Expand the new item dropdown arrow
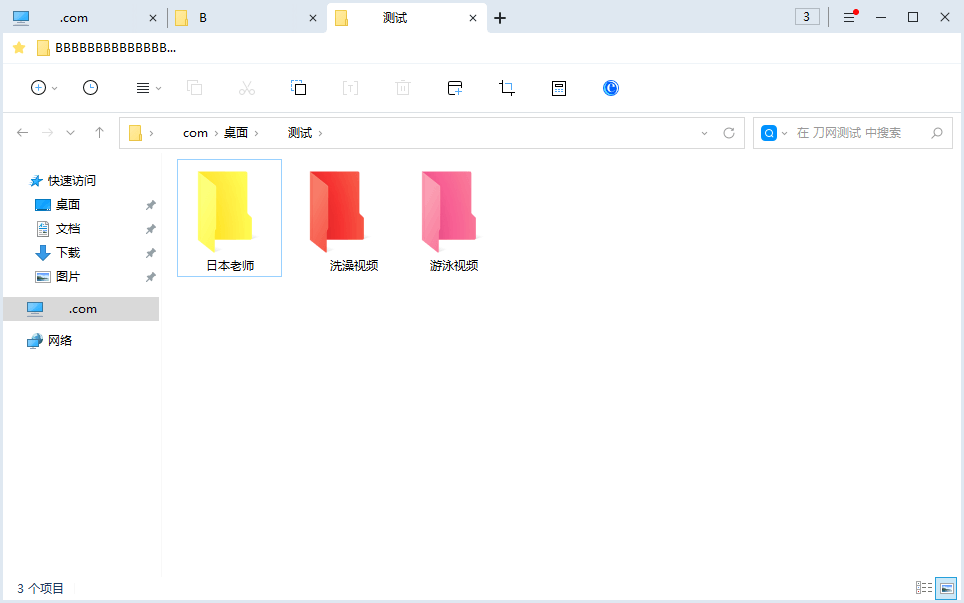The height and width of the screenshot is (603, 964). click(x=53, y=88)
